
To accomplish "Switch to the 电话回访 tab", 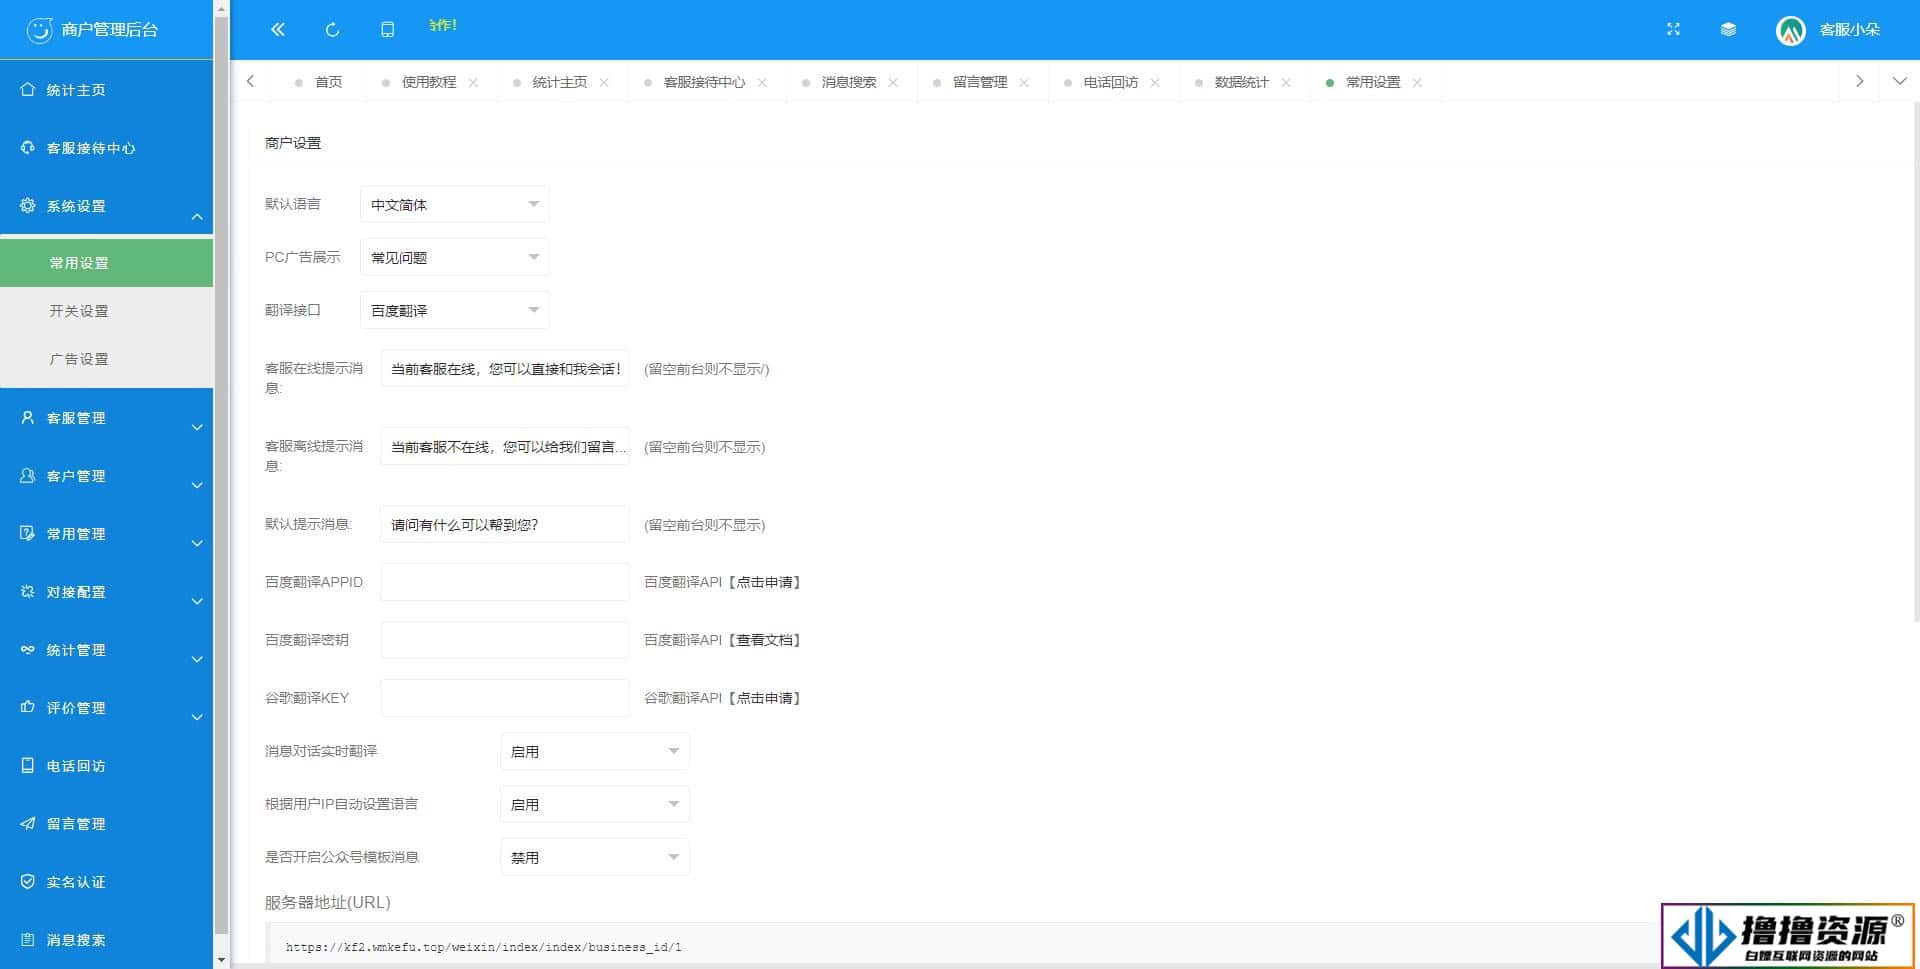I will click(x=1111, y=82).
